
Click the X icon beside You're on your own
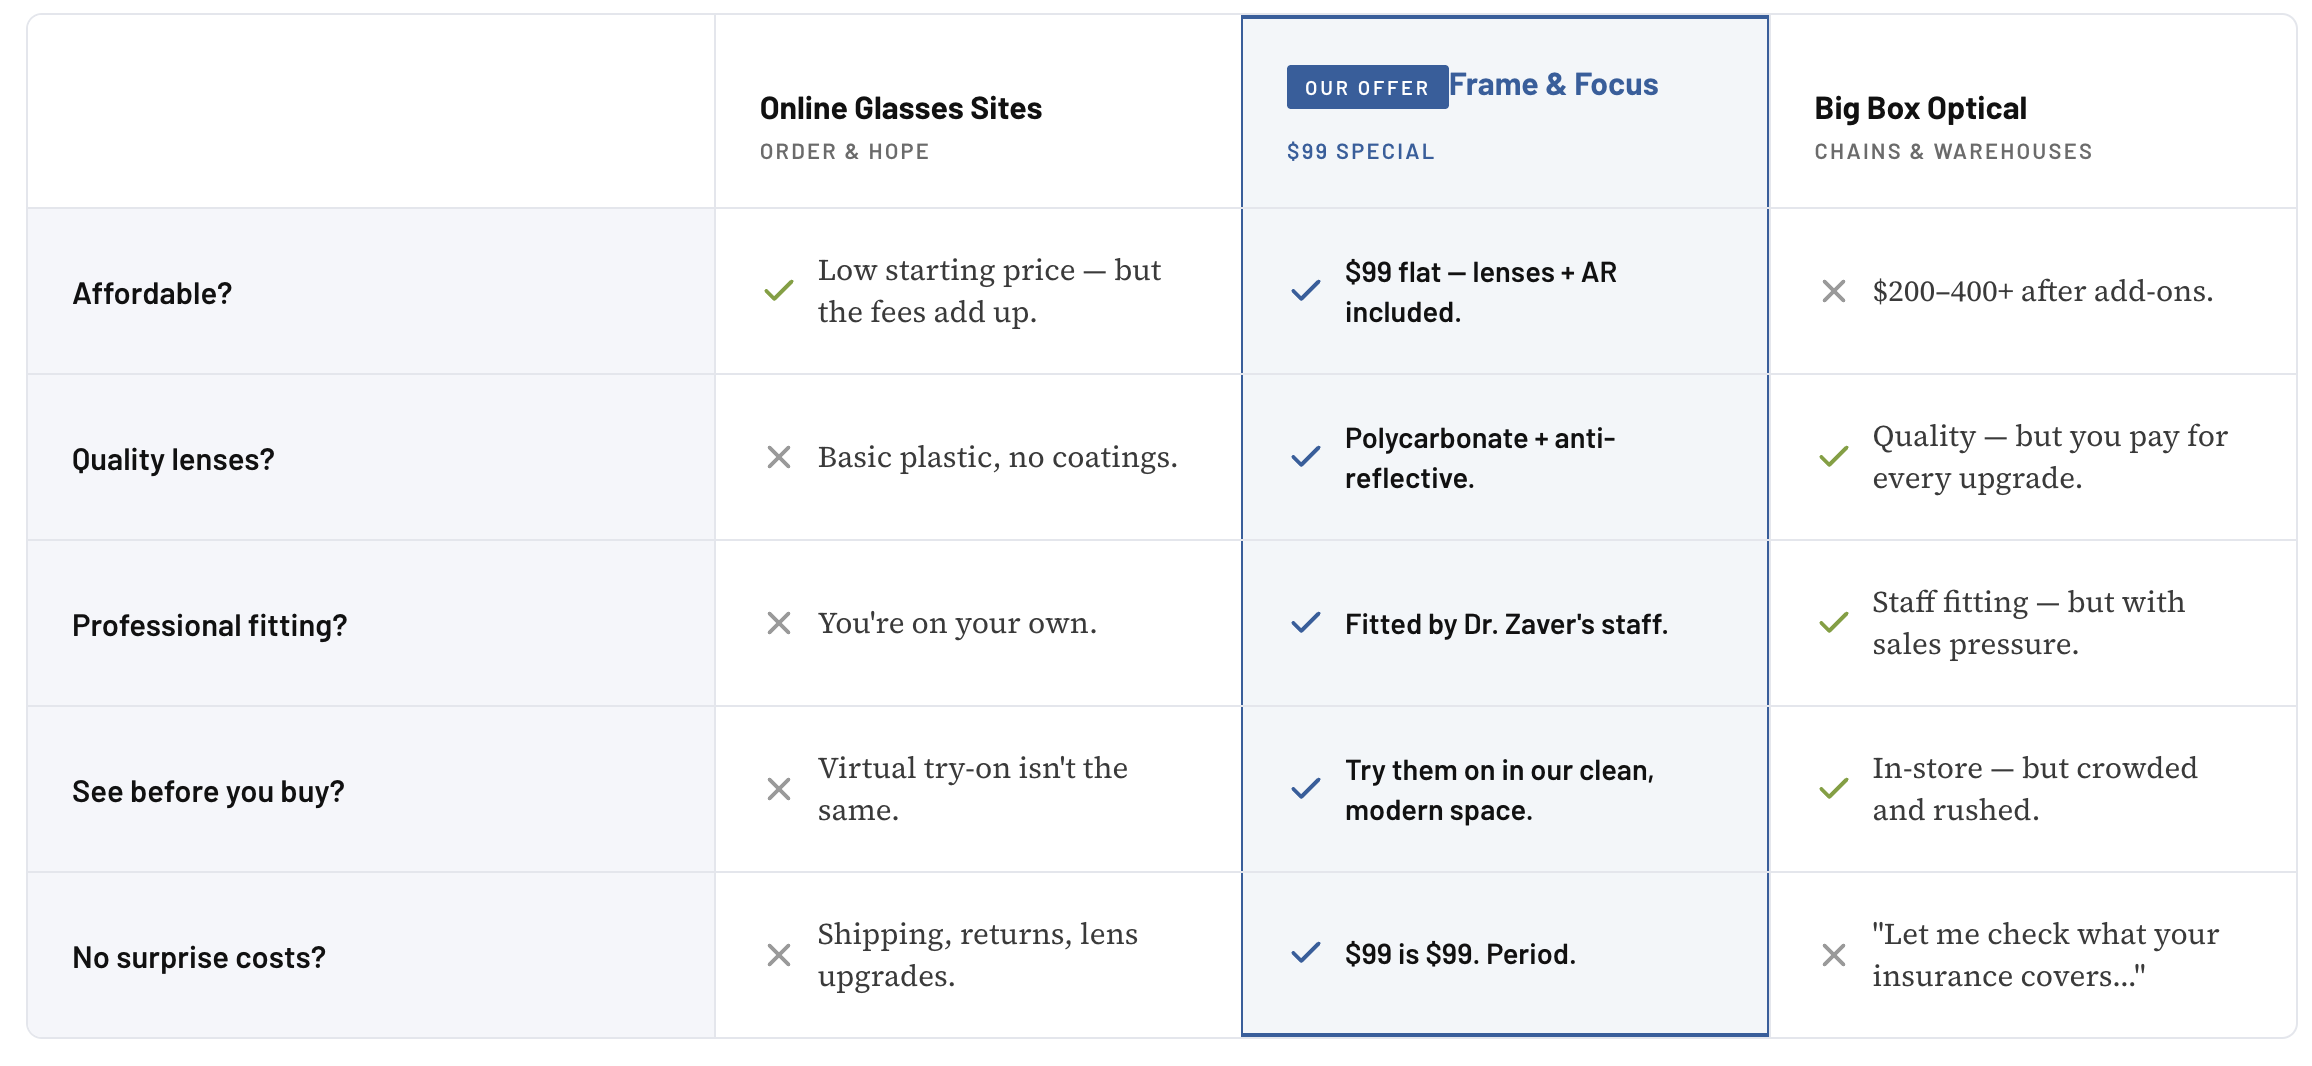779,623
